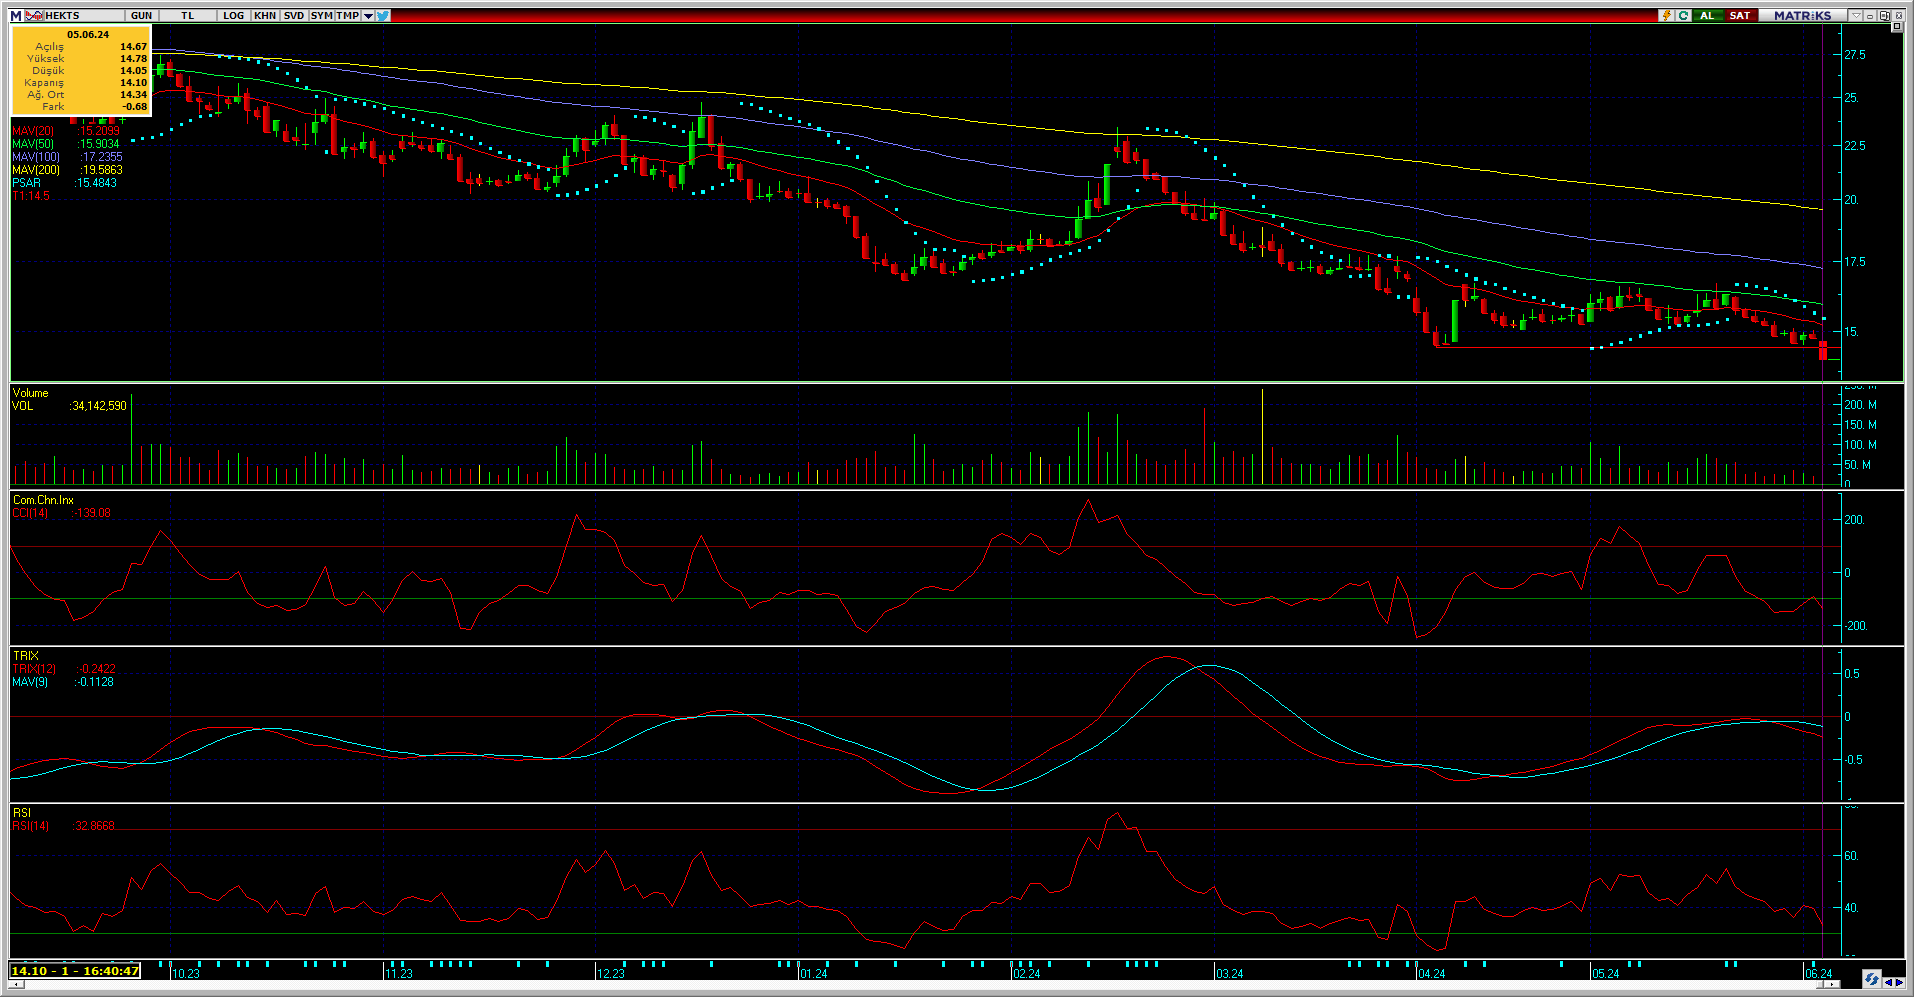
Task: Select the CCI(14) indicator label
Action: [x=30, y=513]
